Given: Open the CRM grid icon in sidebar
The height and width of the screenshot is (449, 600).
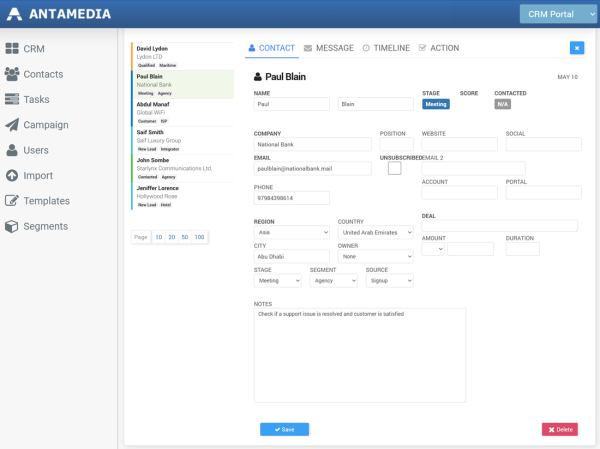Looking at the screenshot, I should click(x=12, y=48).
